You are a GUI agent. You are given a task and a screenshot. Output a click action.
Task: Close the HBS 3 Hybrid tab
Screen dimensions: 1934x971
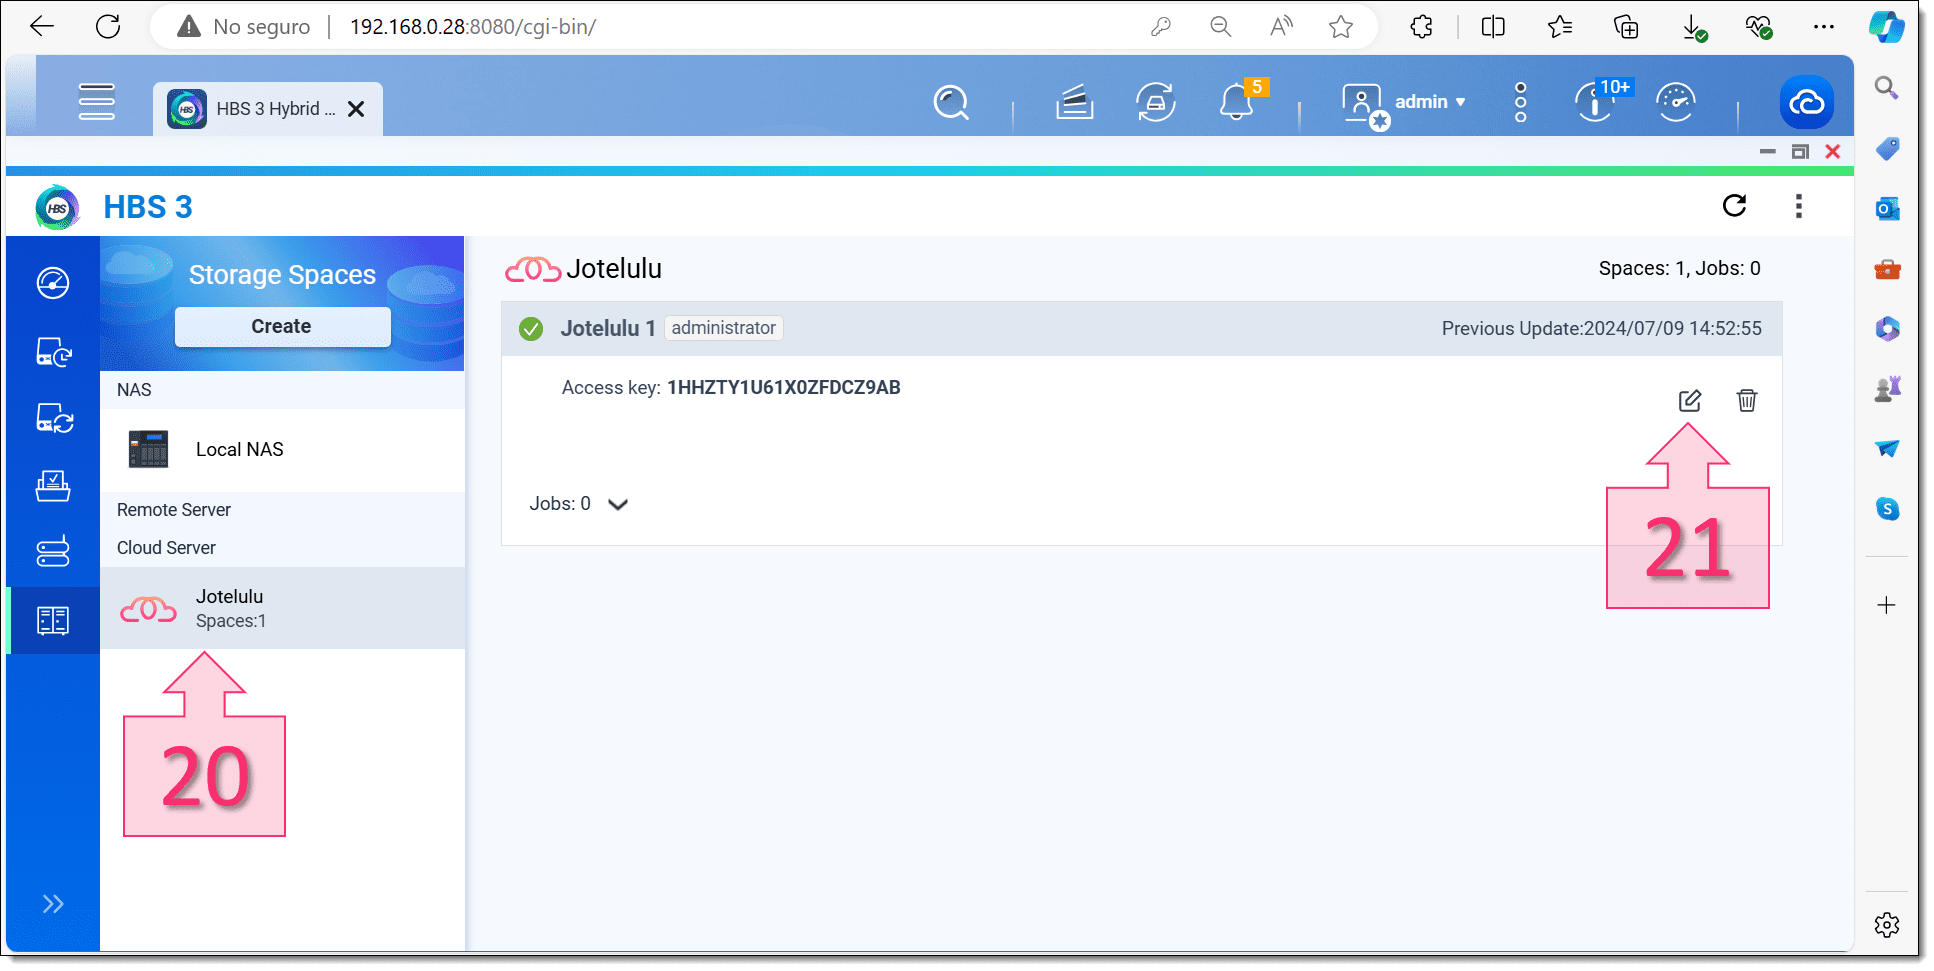click(356, 109)
